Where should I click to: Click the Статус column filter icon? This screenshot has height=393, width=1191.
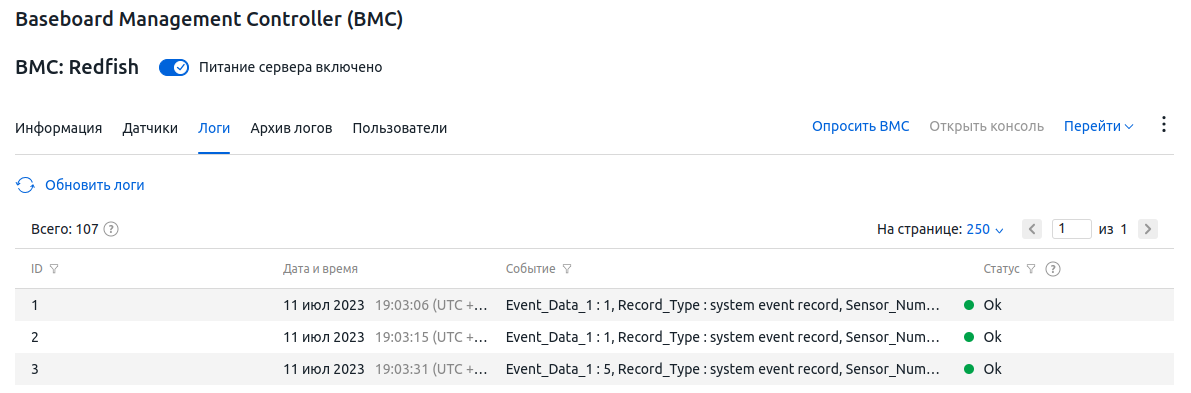tap(1031, 269)
